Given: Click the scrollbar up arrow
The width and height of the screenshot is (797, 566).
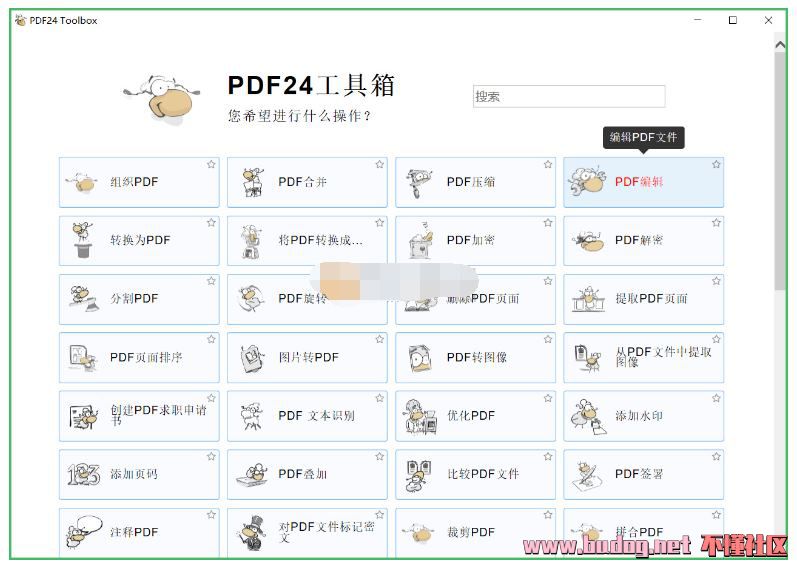Looking at the screenshot, I should pos(780,45).
